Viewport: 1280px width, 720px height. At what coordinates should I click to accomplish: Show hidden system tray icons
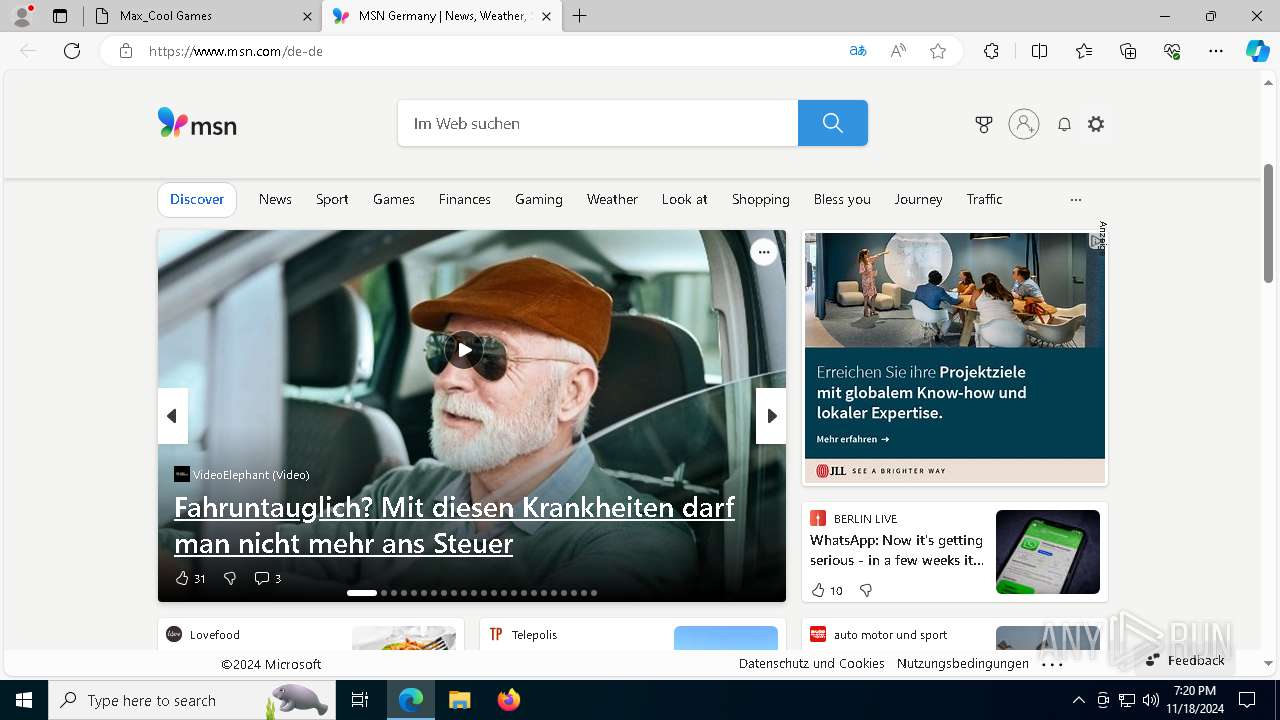[x=1078, y=700]
